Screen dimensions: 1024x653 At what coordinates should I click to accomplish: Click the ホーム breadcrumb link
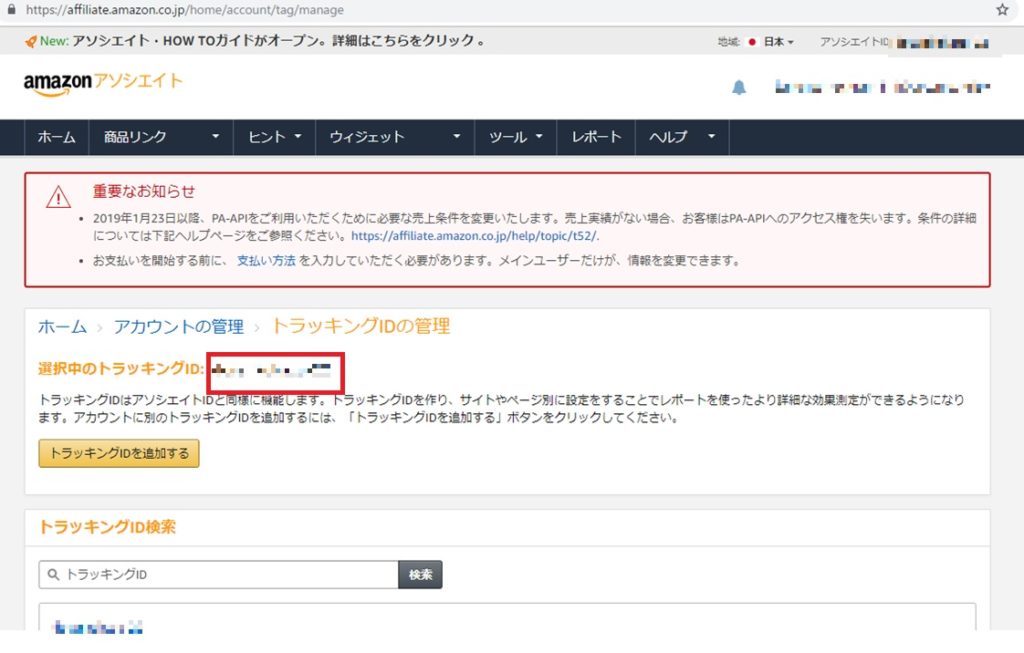point(62,326)
